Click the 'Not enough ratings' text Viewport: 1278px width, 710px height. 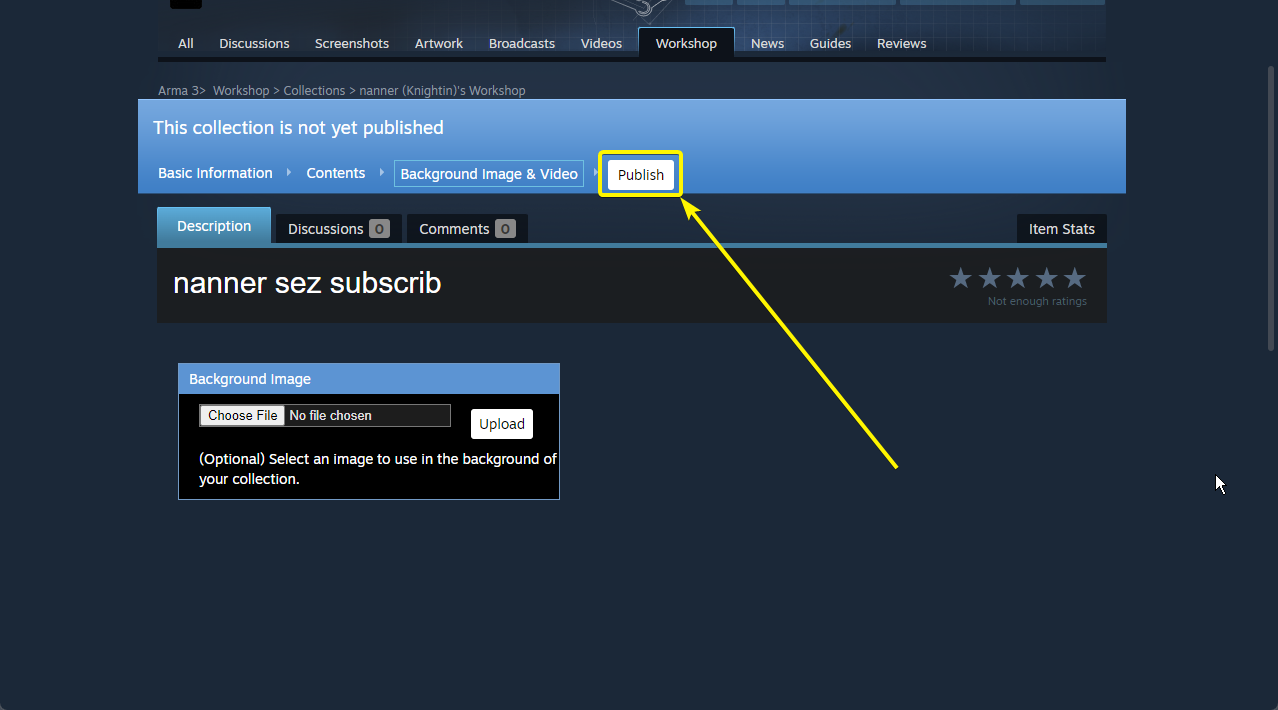point(1037,301)
